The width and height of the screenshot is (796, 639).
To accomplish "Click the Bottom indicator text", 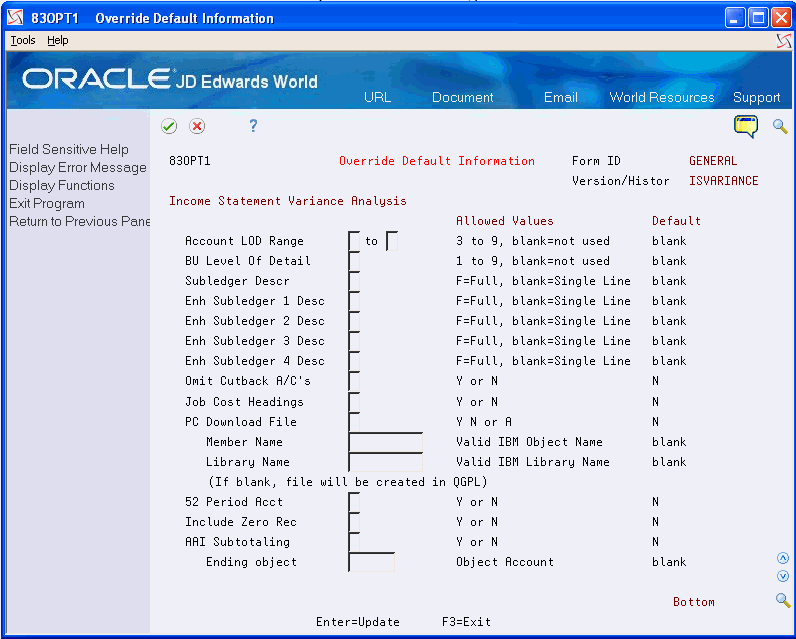I will pos(693,602).
